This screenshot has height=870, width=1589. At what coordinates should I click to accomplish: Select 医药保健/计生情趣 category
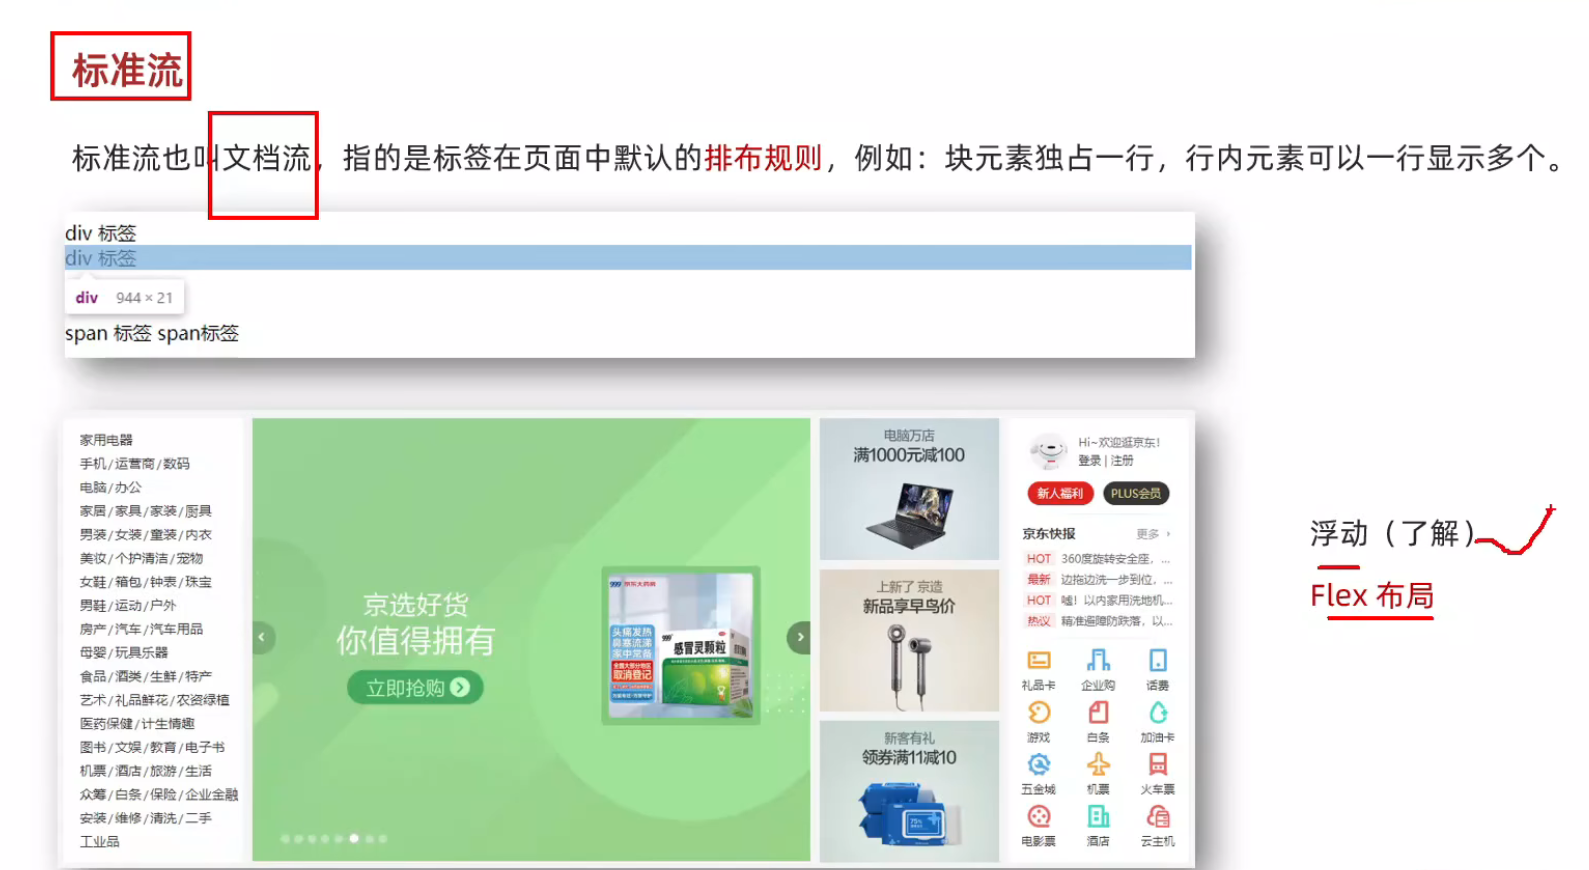pyautogui.click(x=137, y=724)
